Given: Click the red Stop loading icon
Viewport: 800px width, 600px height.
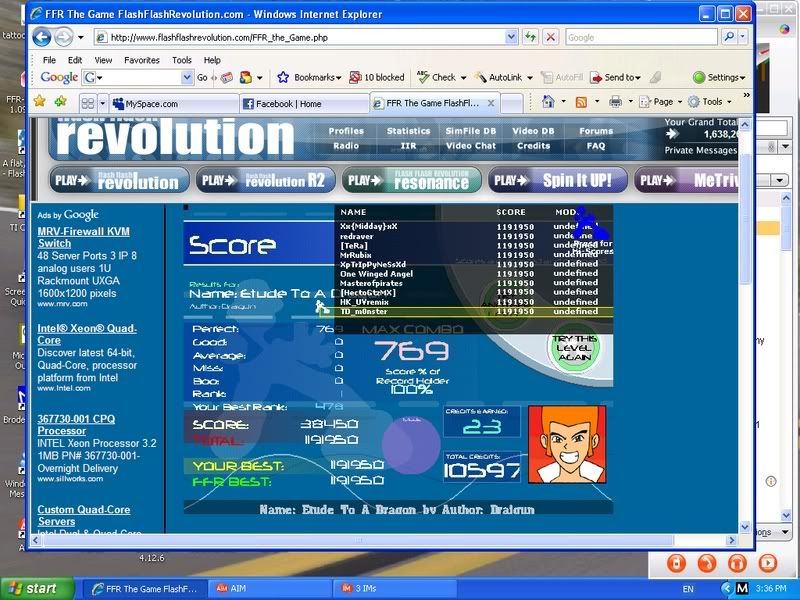Looking at the screenshot, I should click(x=550, y=37).
